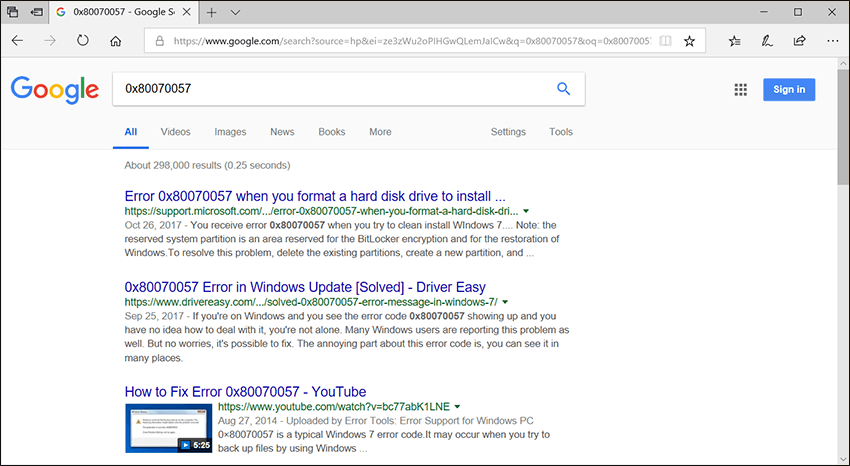Open the Driver Easy Windows Update result
The width and height of the screenshot is (850, 466).
pos(305,287)
